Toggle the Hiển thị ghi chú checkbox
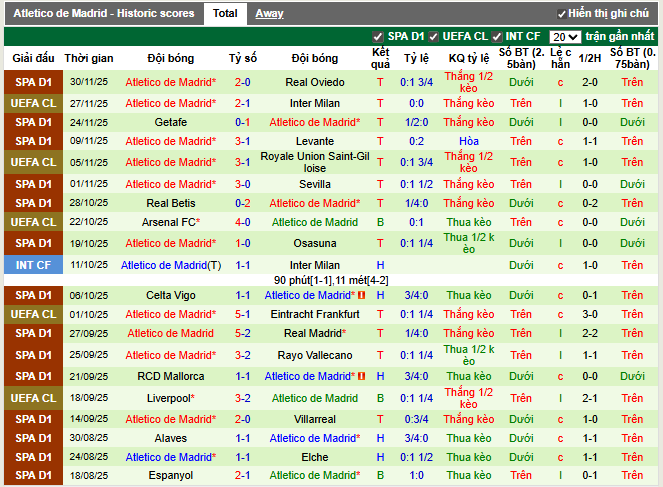 click(562, 14)
